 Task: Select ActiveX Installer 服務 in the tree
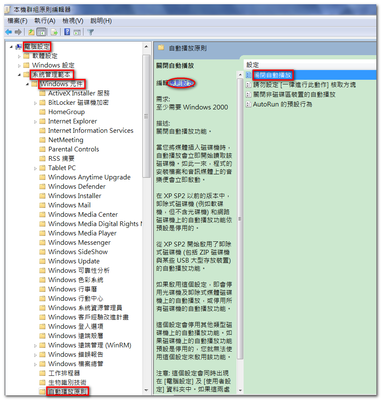click(79, 93)
